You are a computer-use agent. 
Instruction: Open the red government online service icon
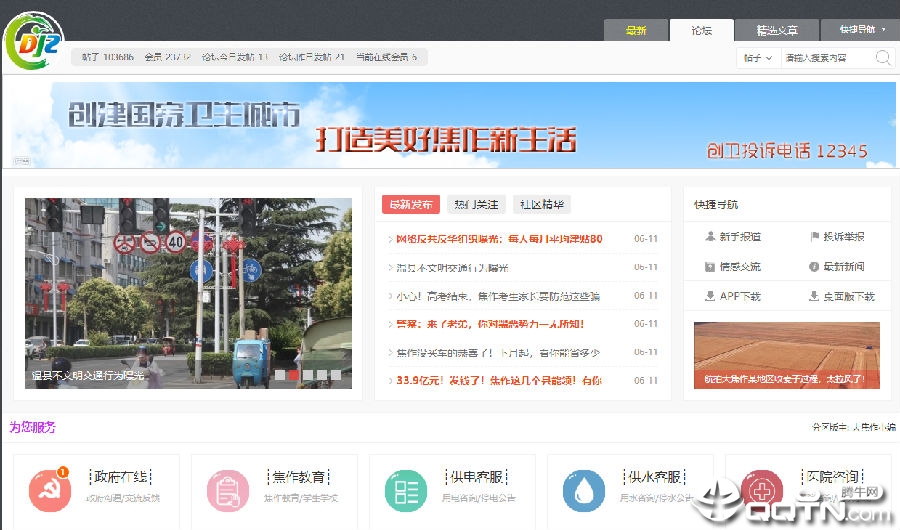tap(50, 490)
